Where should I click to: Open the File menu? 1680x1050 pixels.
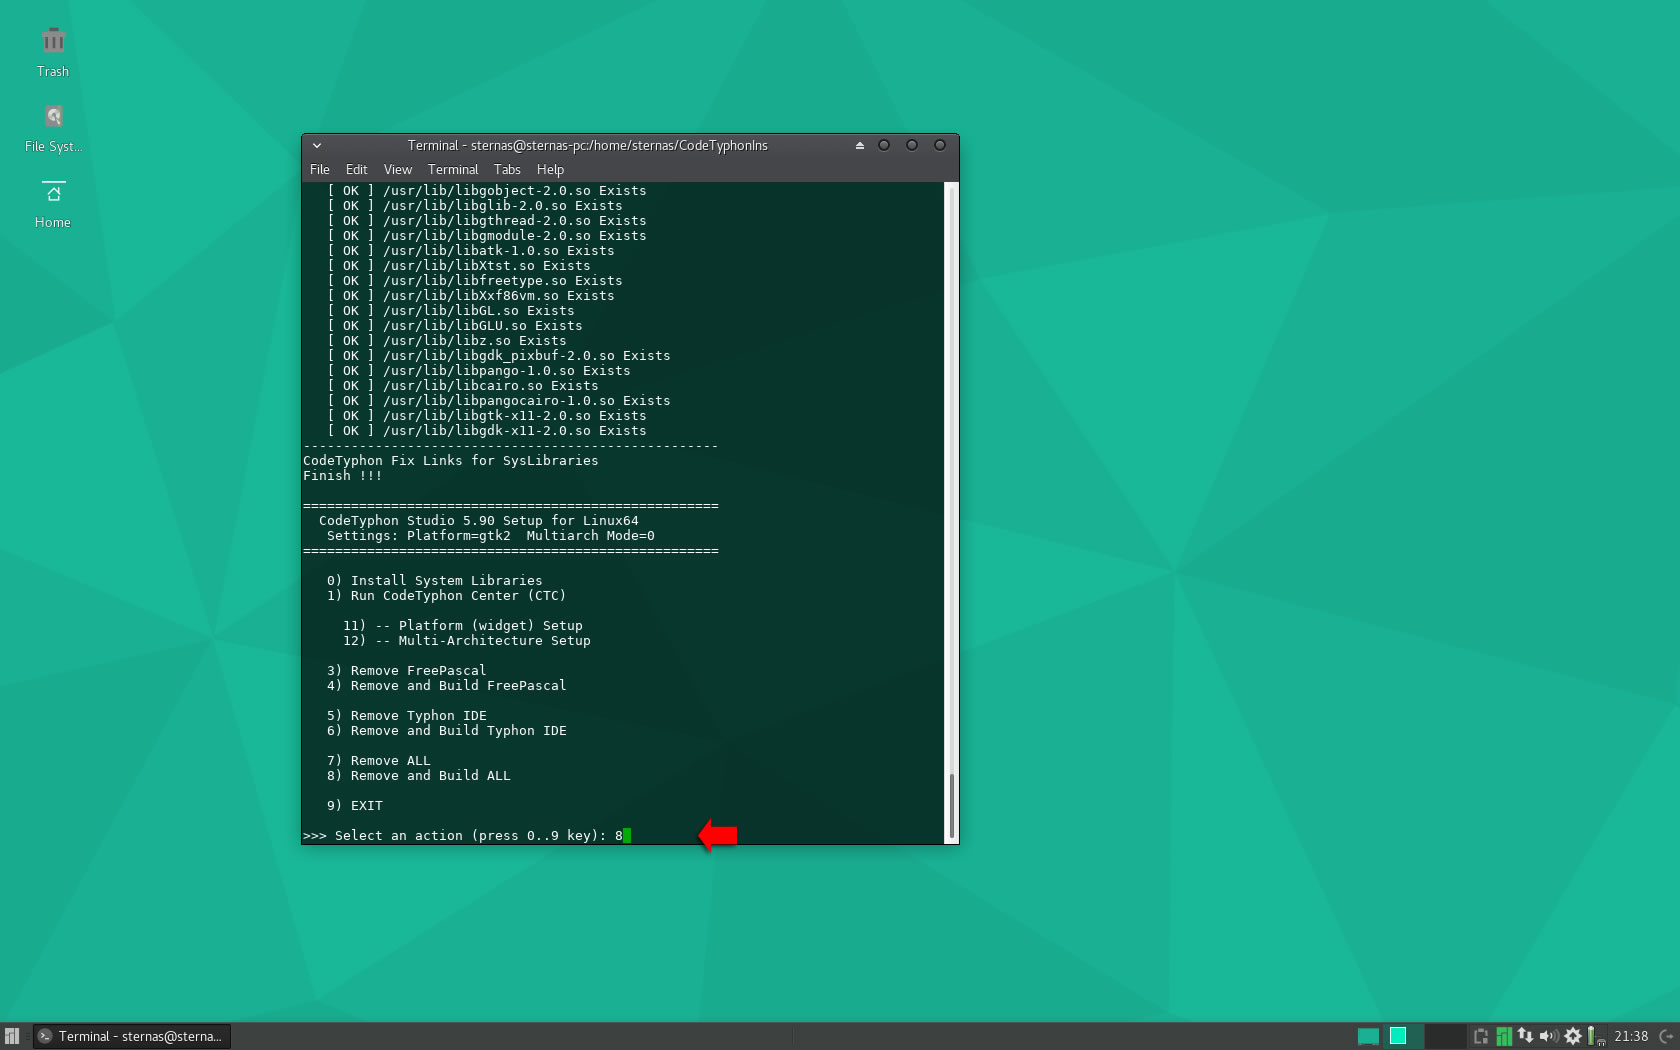(320, 170)
